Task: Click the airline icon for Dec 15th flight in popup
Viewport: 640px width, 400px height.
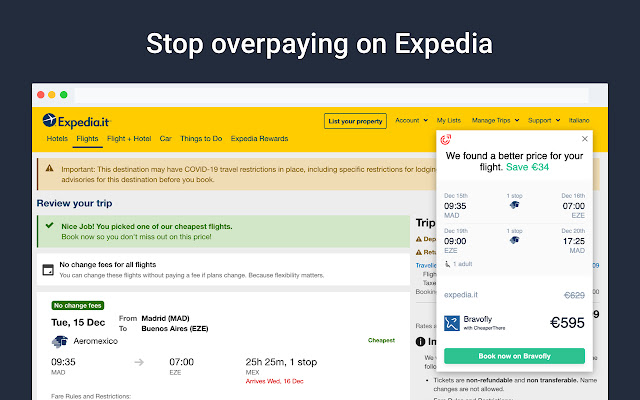Action: click(x=514, y=205)
